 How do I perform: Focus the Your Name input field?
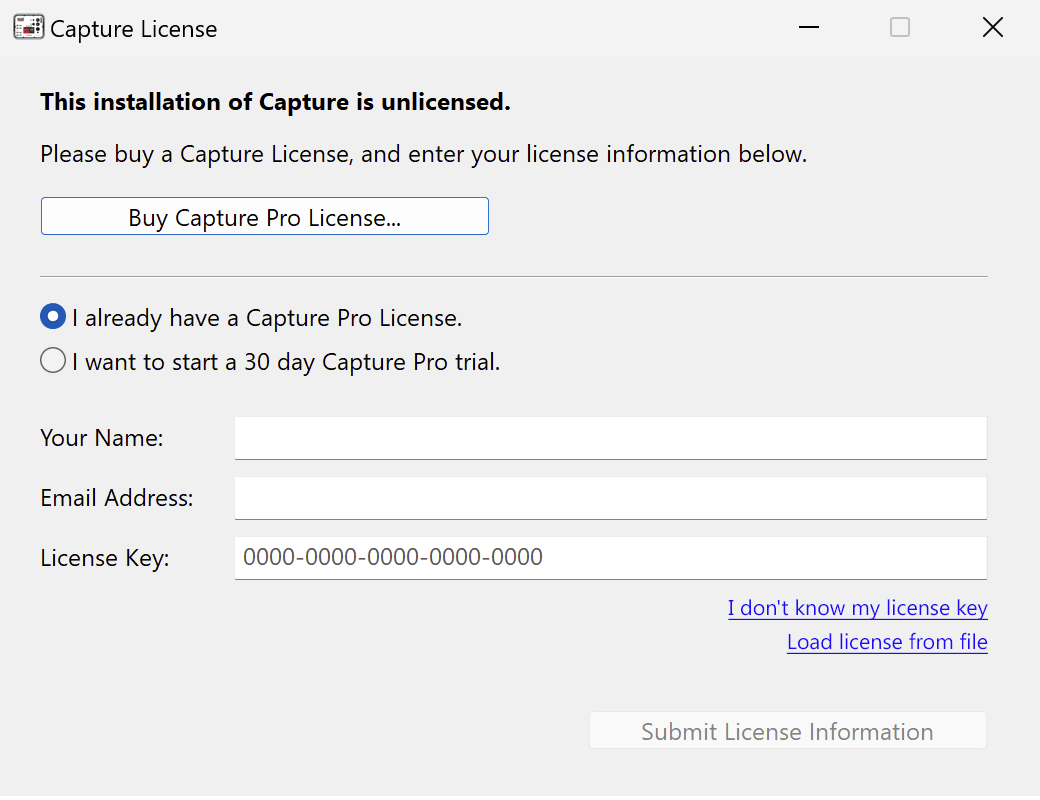[611, 438]
